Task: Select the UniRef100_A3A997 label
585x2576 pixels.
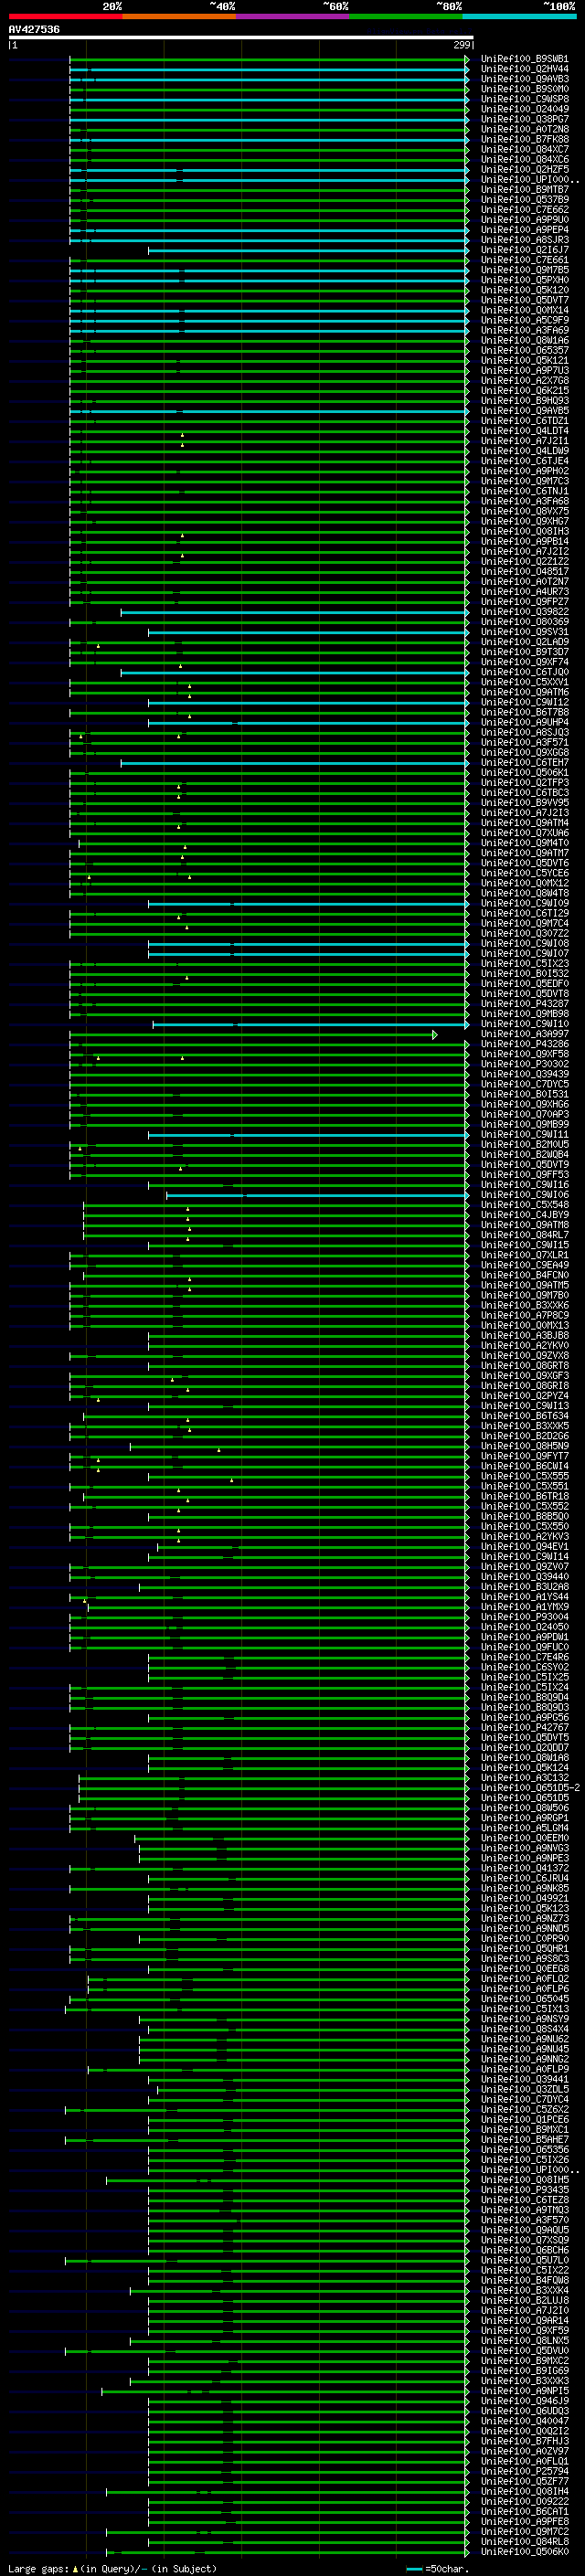Action: point(524,1034)
